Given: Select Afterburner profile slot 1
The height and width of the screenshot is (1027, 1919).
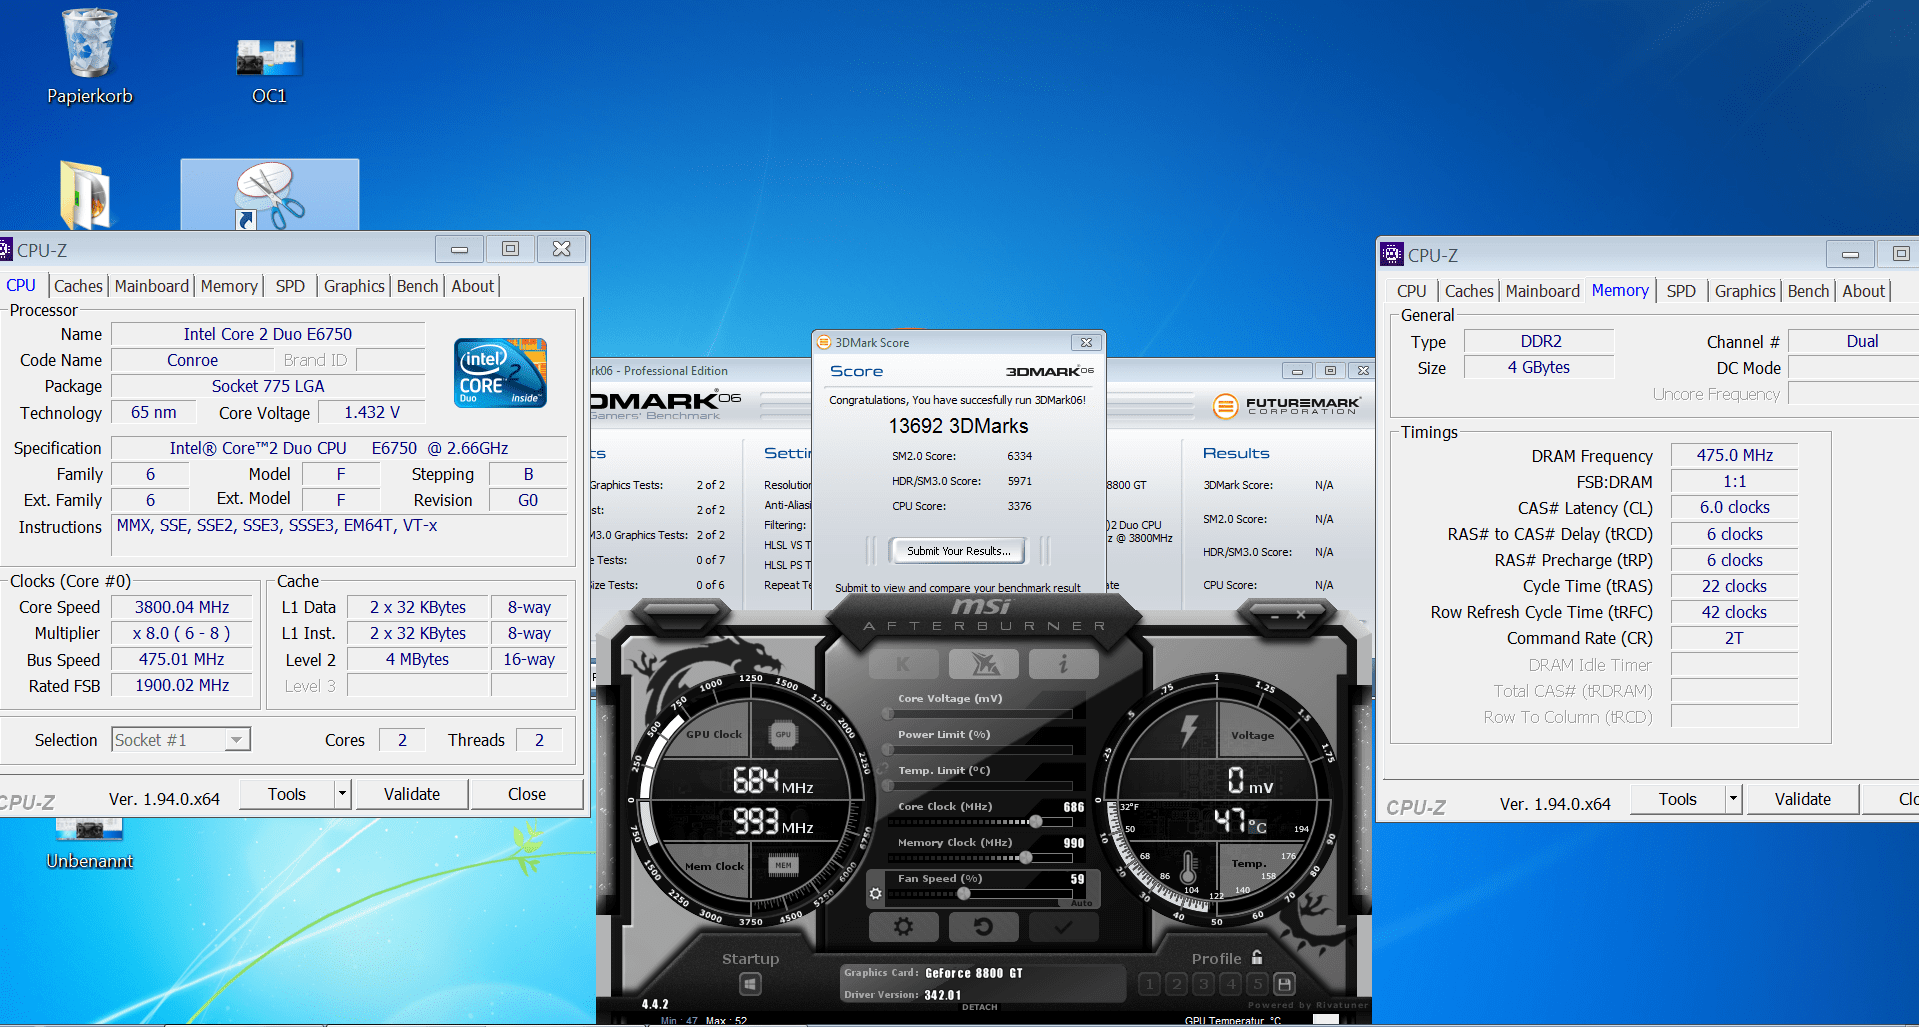Looking at the screenshot, I should 1150,984.
